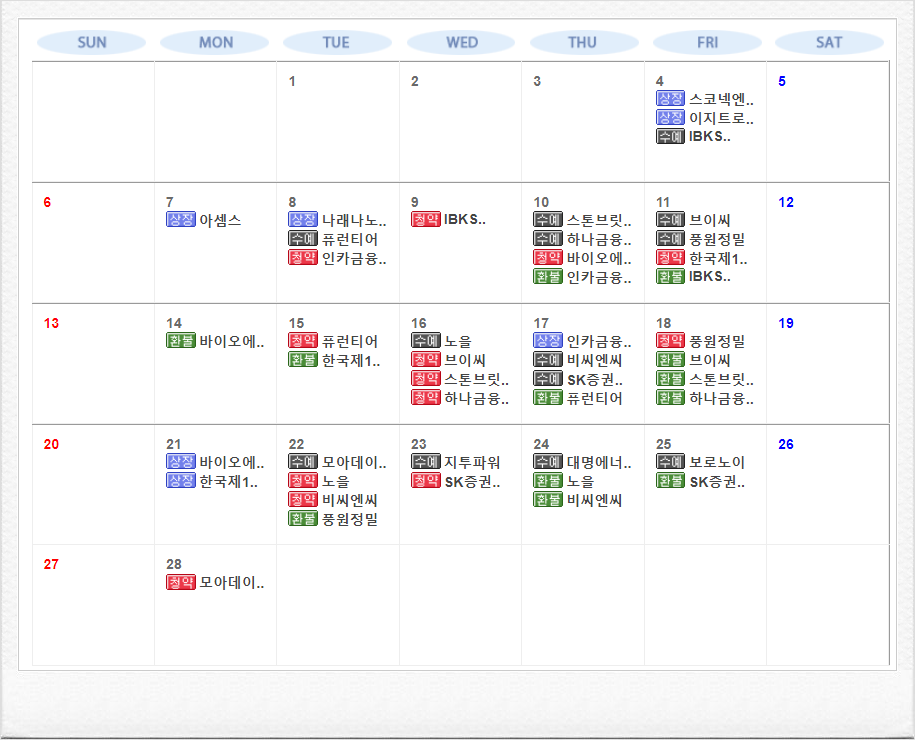
Task: Click the 수예 tag for 스톤브릿.. on day 10
Action: point(547,219)
